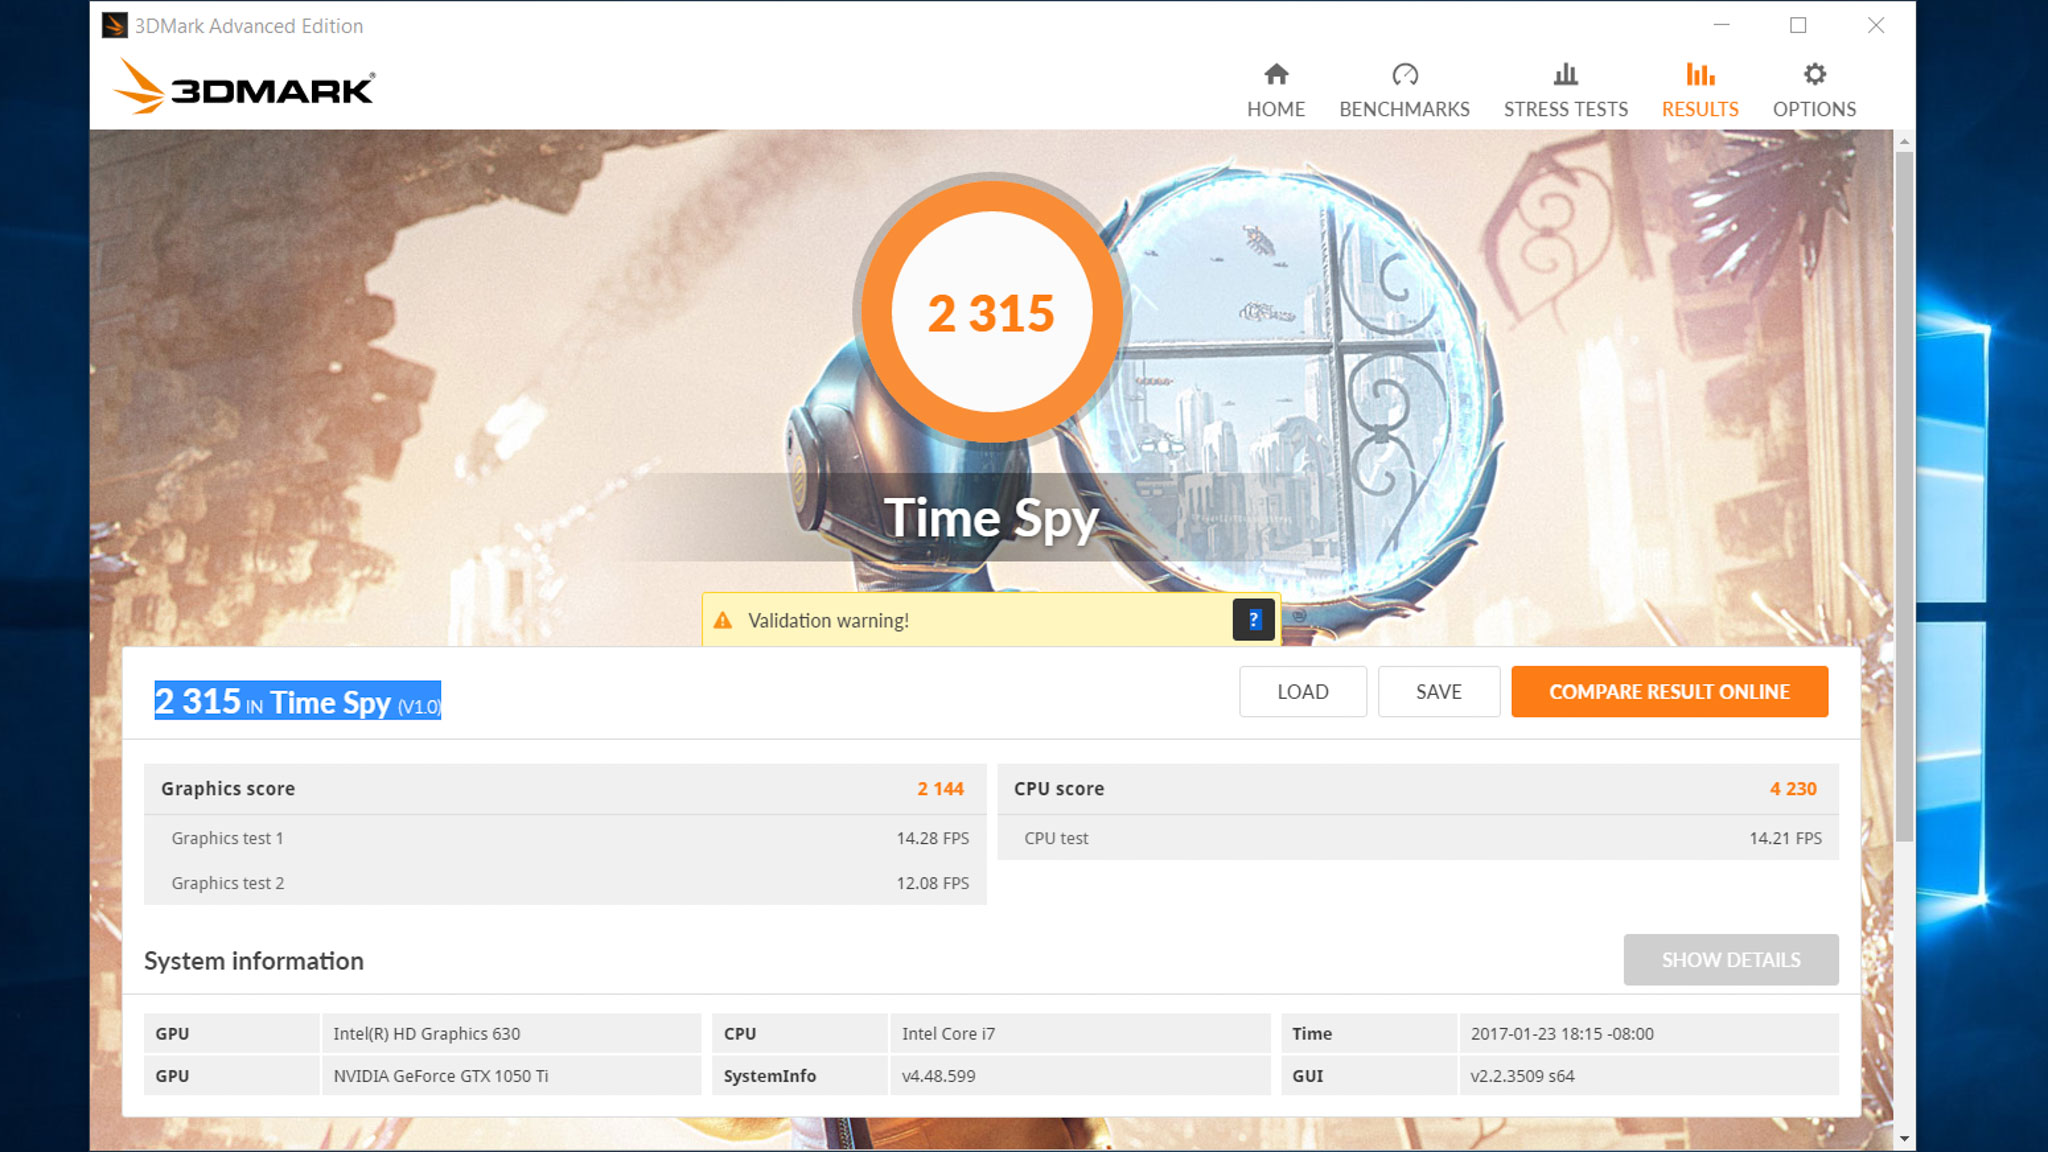Click the Stress Tests bar chart icon

(1565, 74)
